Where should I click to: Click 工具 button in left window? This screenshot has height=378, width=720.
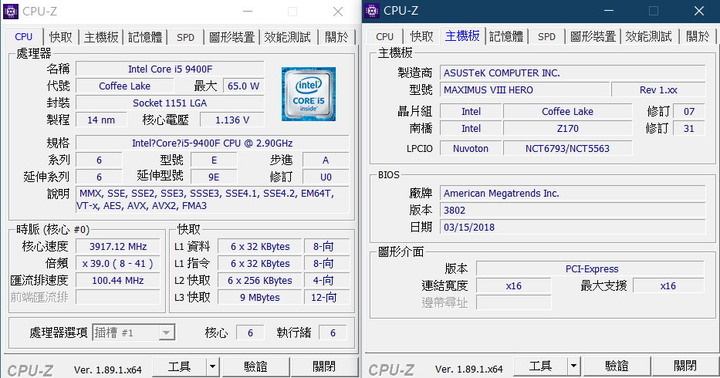179,367
